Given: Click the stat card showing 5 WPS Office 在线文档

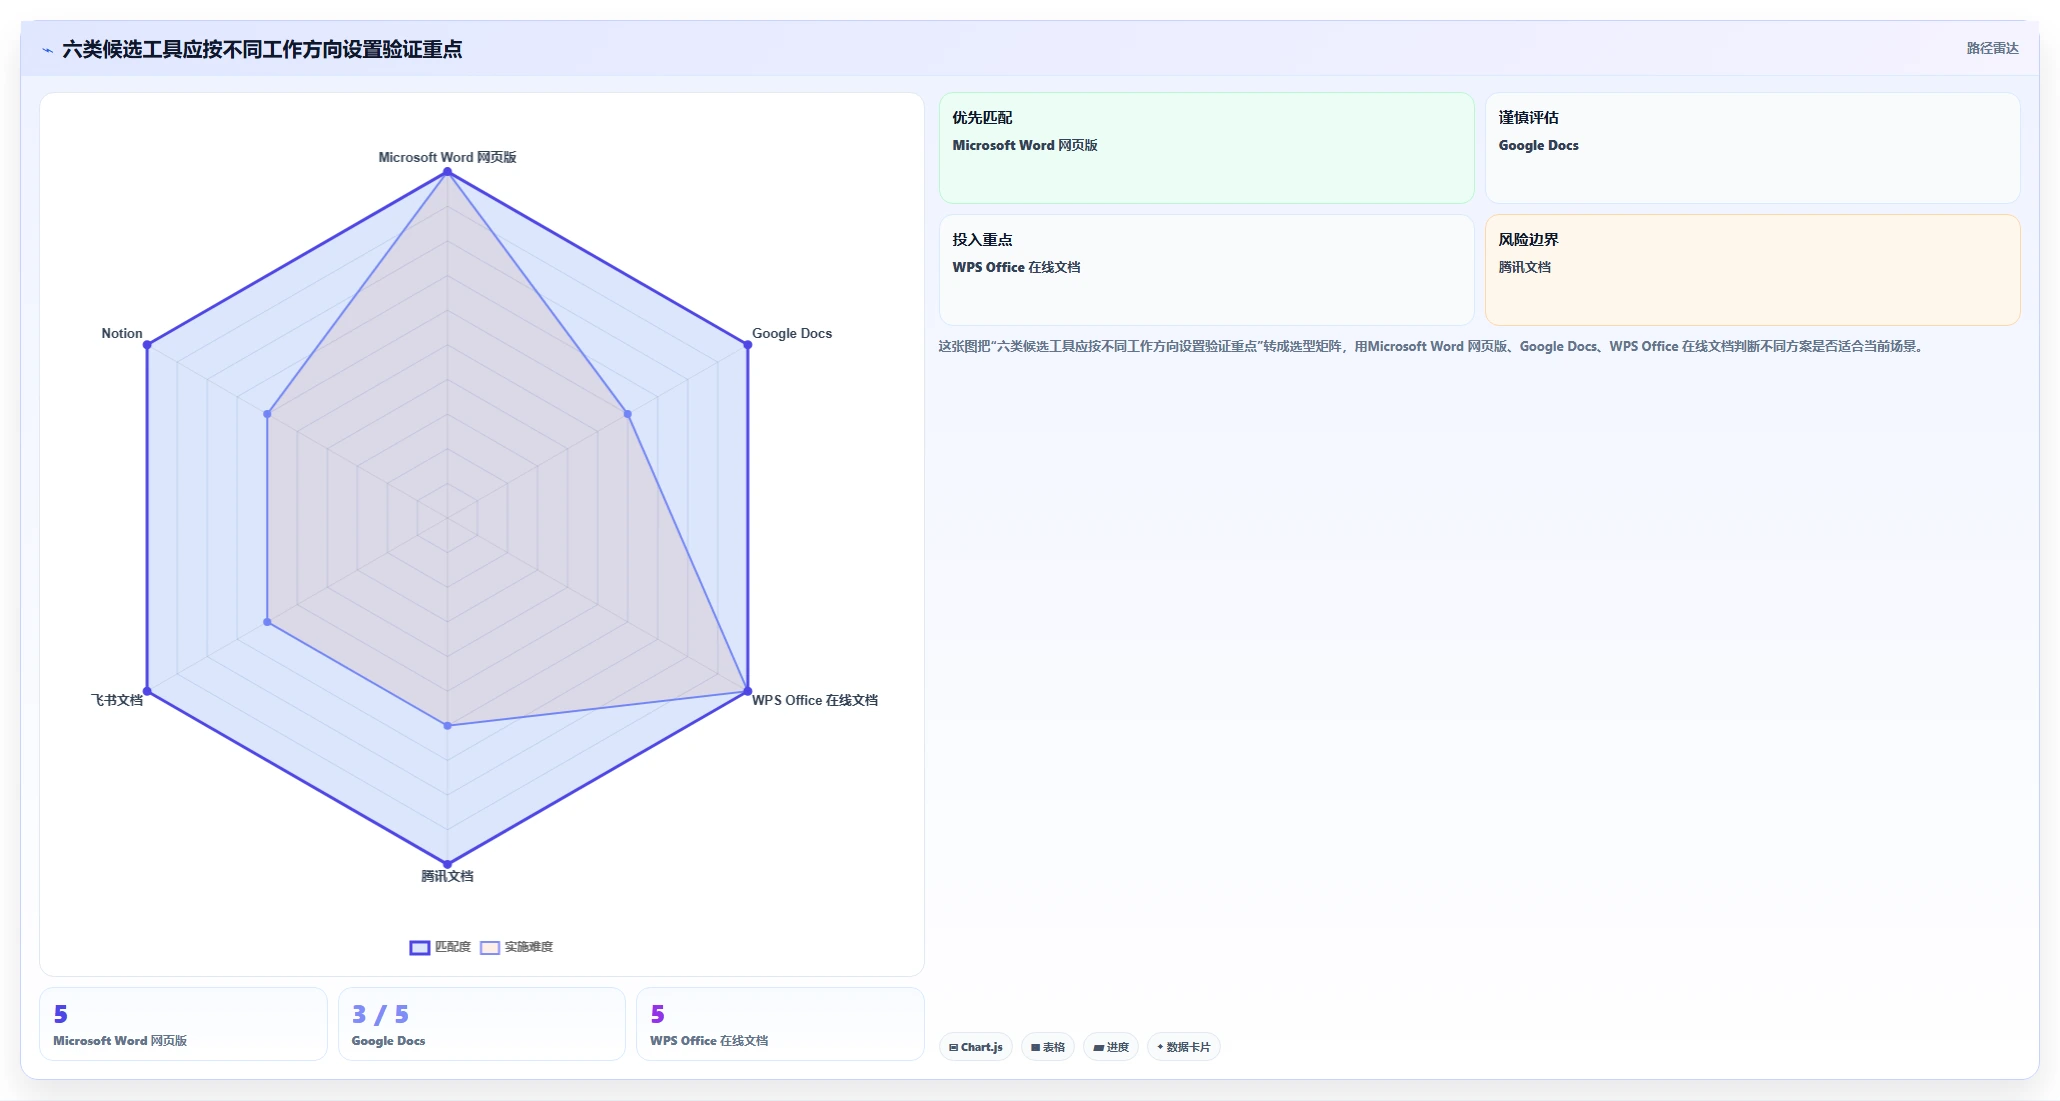Looking at the screenshot, I should pos(780,1024).
